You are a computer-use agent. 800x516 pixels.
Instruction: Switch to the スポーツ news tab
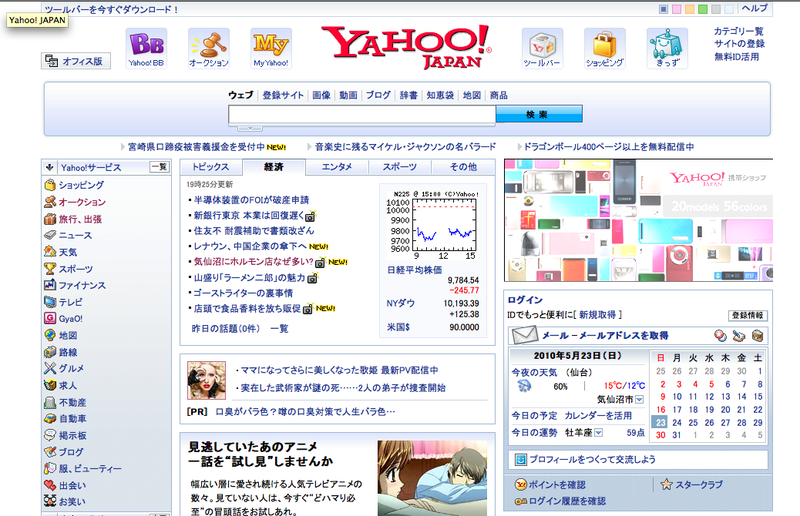(399, 167)
